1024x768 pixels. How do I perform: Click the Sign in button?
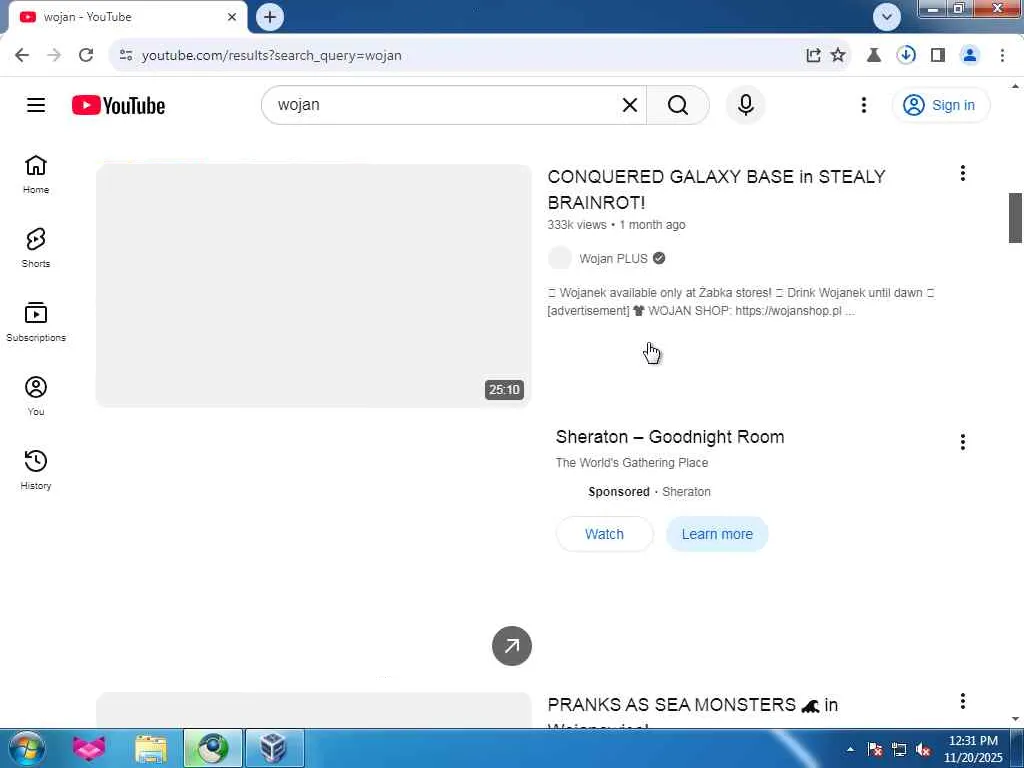[x=940, y=105]
